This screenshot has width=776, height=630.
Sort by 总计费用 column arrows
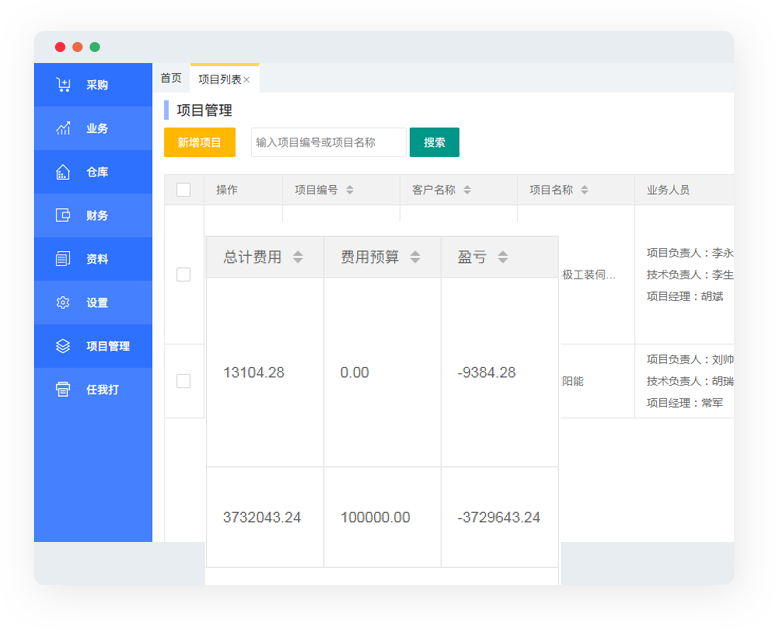(x=297, y=257)
